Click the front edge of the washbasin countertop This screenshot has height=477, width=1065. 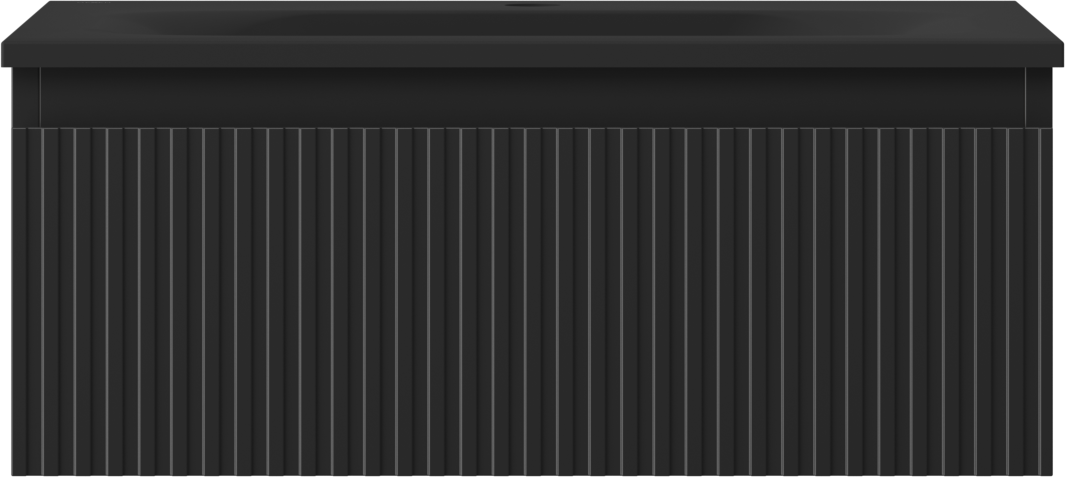[532, 54]
